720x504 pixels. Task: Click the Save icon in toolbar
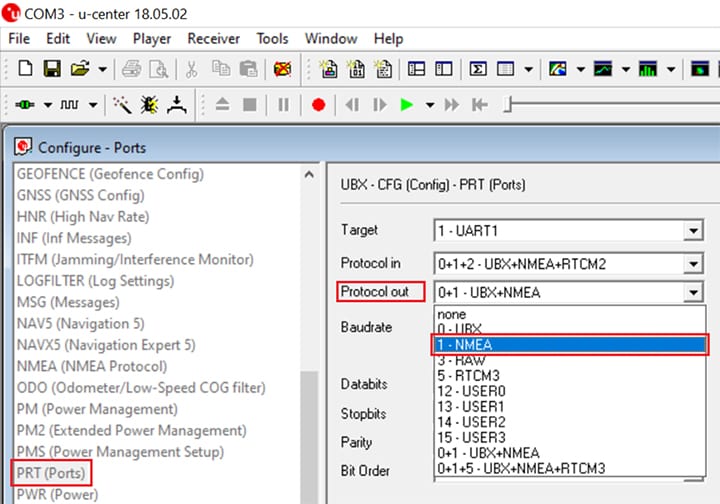coord(52,69)
